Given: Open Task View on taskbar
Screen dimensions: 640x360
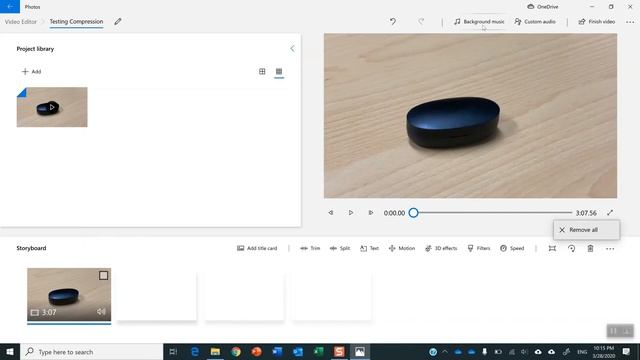Looking at the screenshot, I should tap(173, 352).
